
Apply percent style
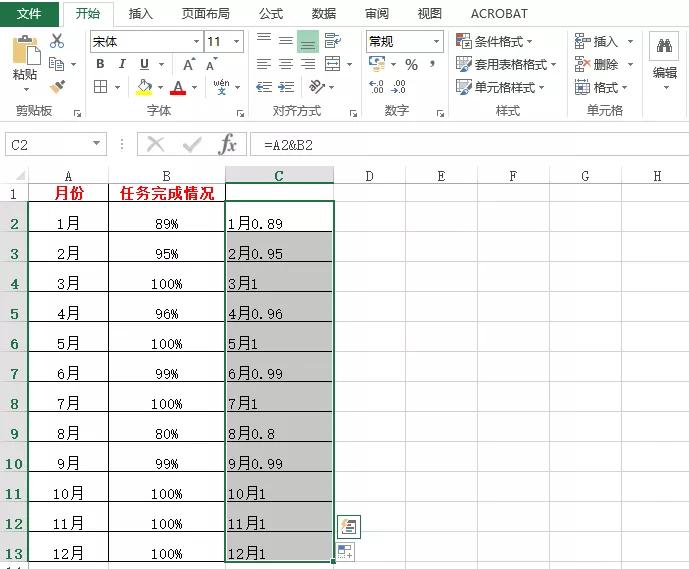411,65
